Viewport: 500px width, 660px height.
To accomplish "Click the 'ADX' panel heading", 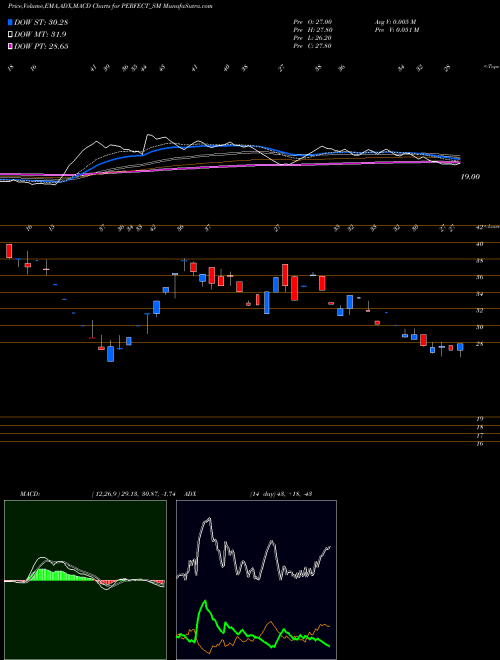I will [191, 493].
